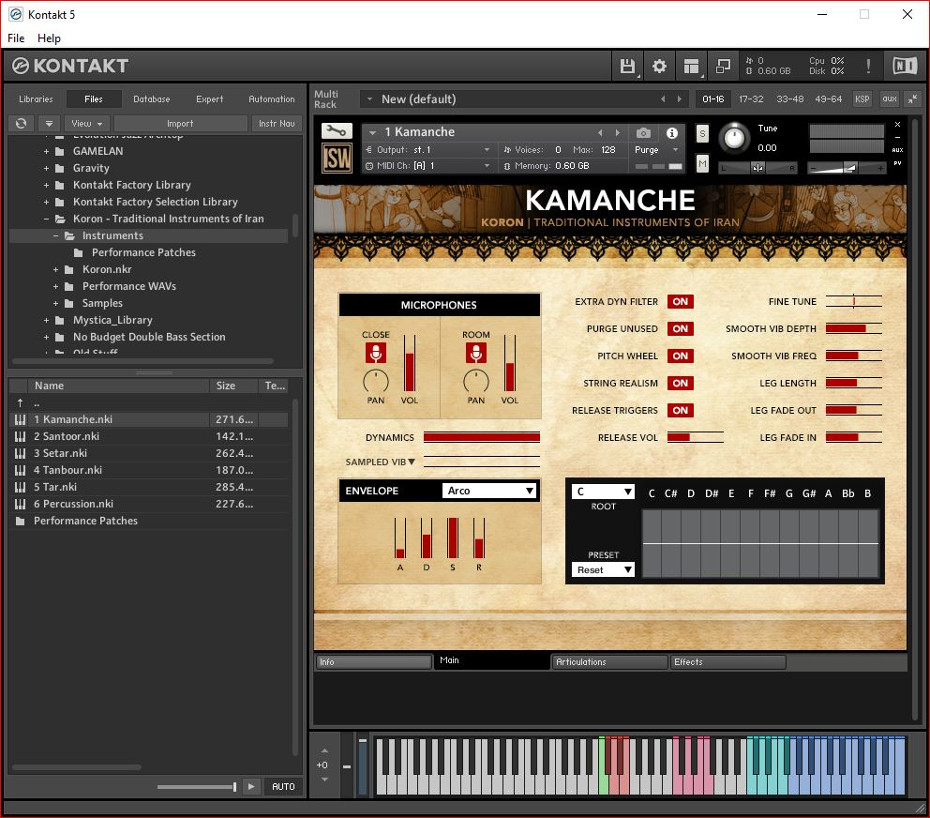
Task: Toggle Release Triggers ON switch
Action: click(680, 410)
